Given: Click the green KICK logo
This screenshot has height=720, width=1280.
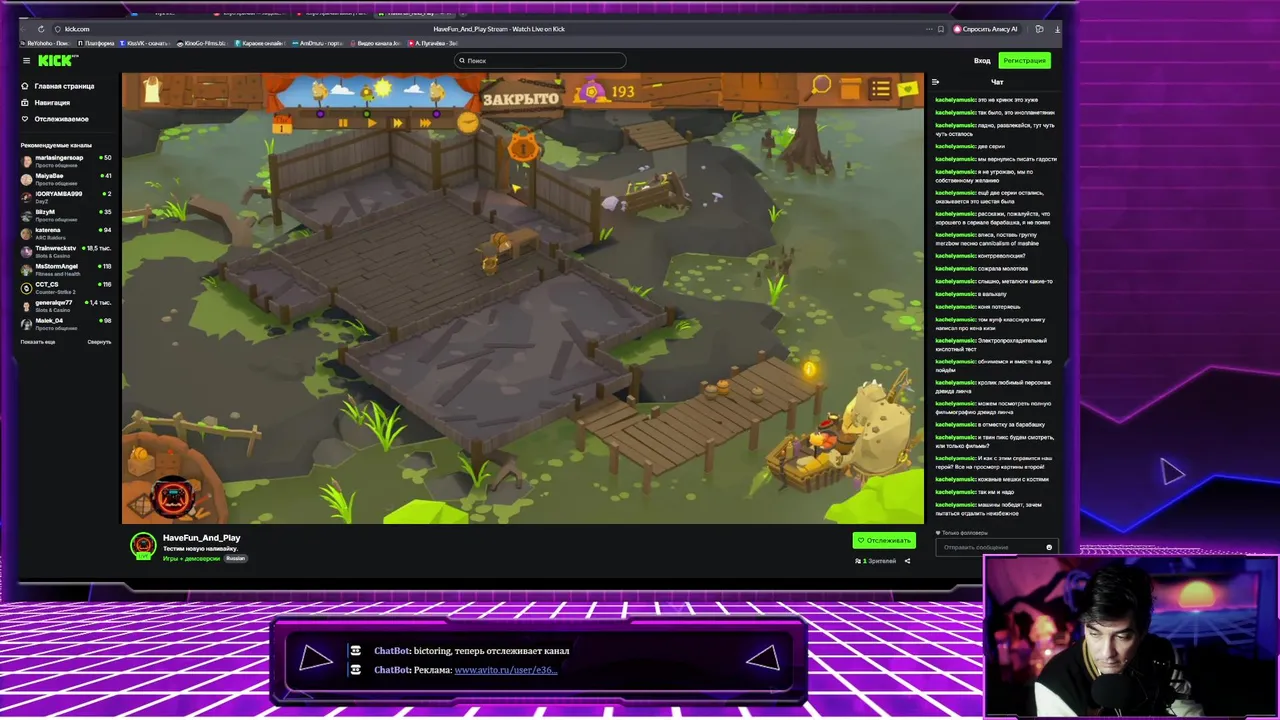Looking at the screenshot, I should (58, 61).
